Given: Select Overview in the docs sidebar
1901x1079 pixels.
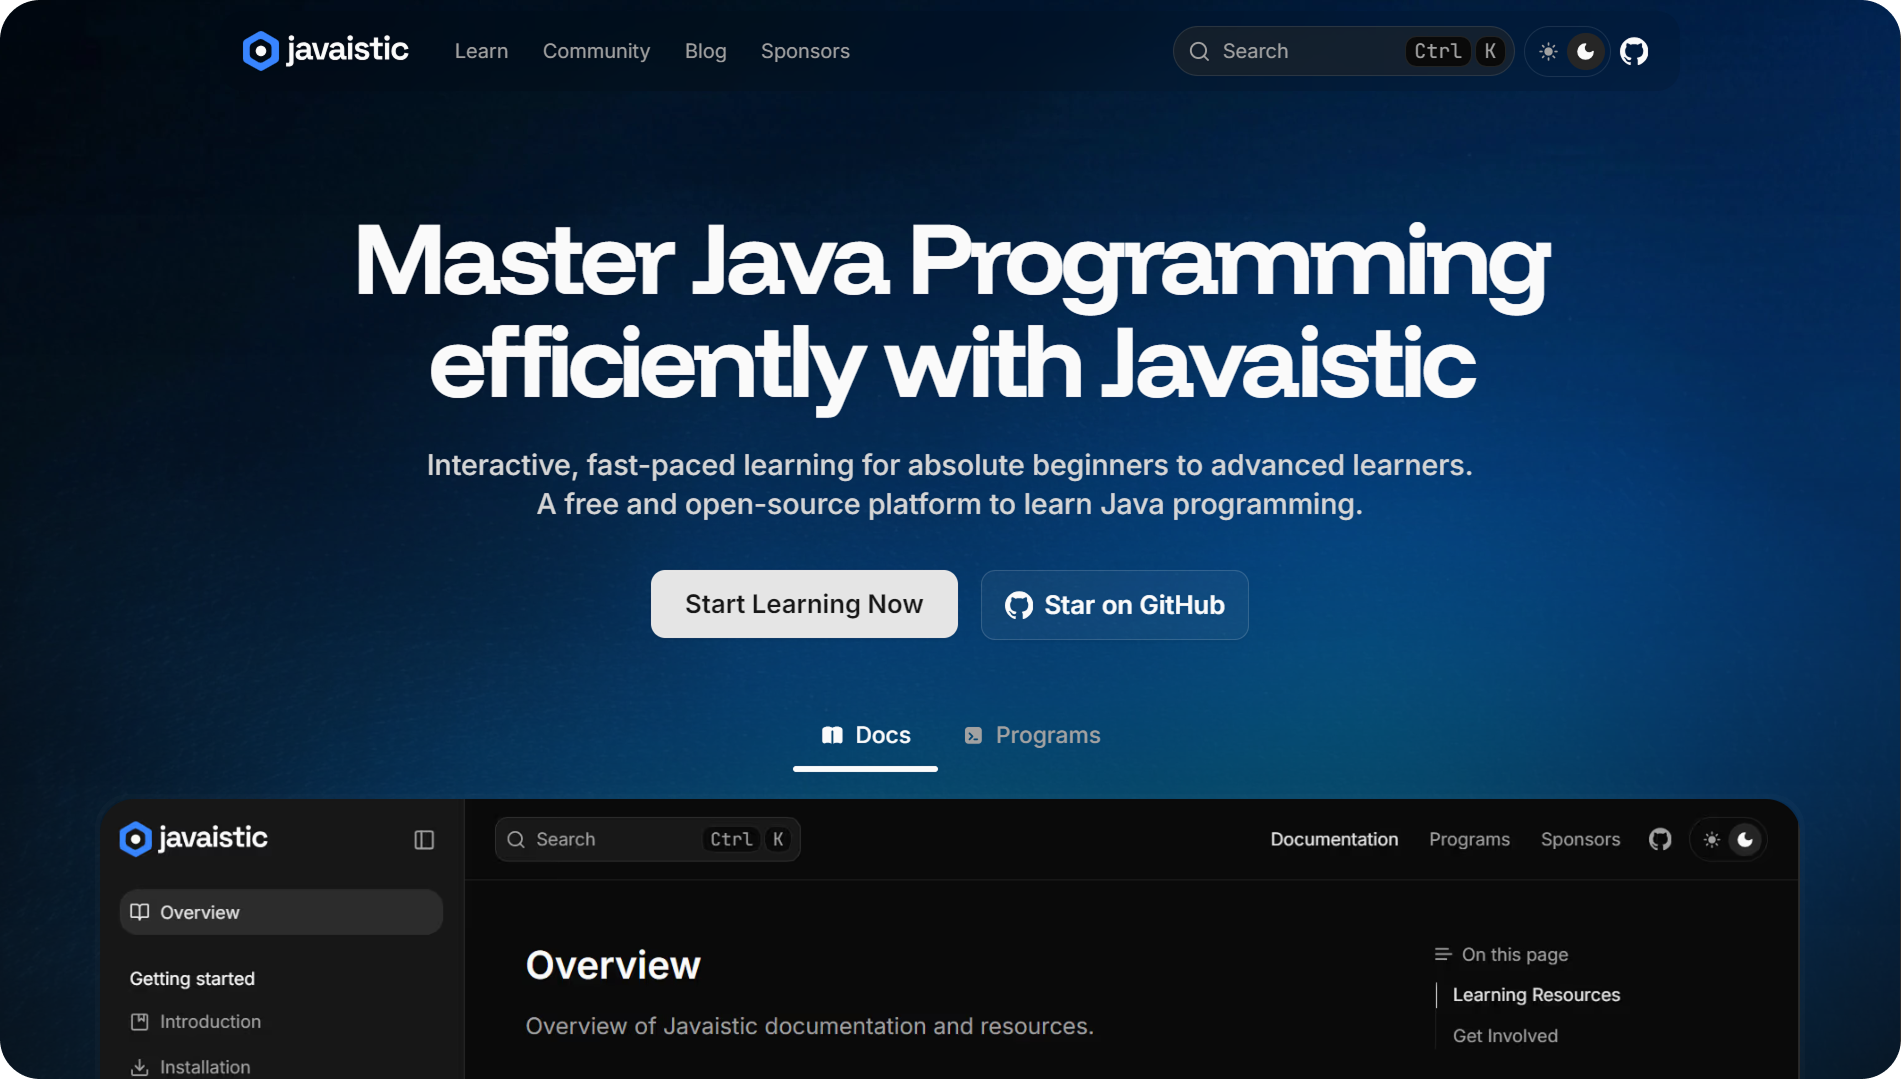Looking at the screenshot, I should point(198,912).
